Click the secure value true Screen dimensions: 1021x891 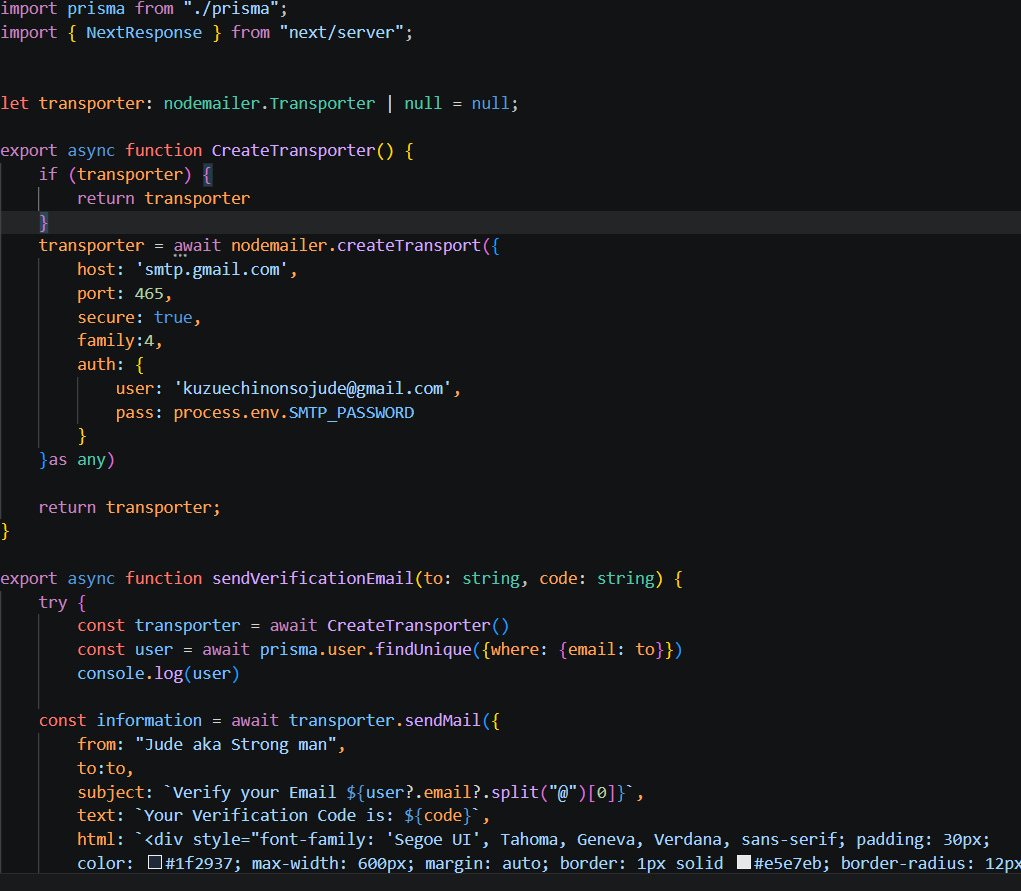pos(173,317)
